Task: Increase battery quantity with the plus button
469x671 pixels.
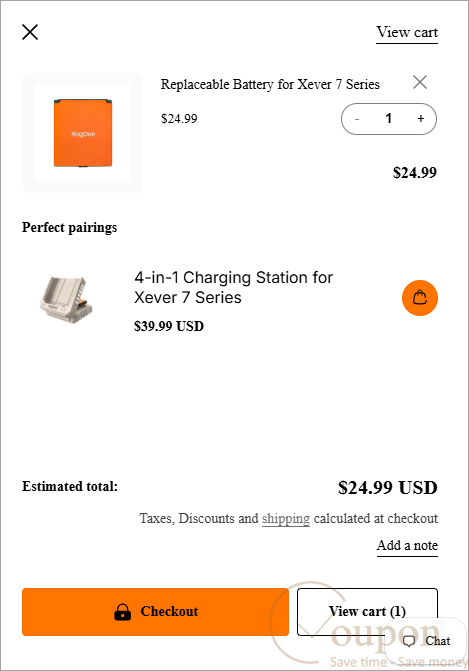Action: (x=421, y=119)
